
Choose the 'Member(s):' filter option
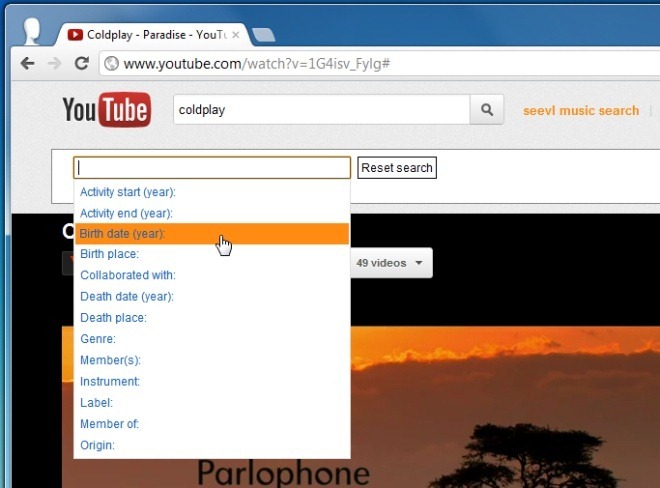coord(212,360)
